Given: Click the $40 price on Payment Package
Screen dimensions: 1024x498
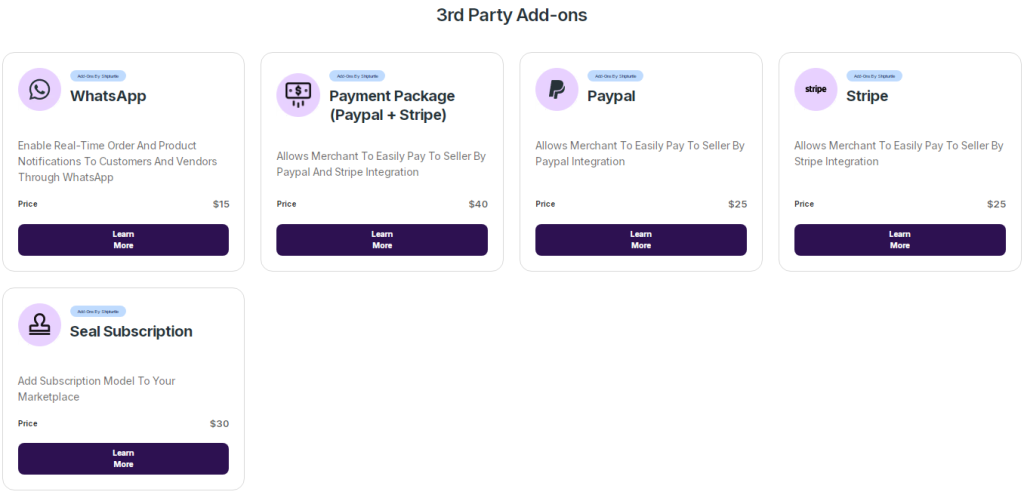Looking at the screenshot, I should coord(478,204).
